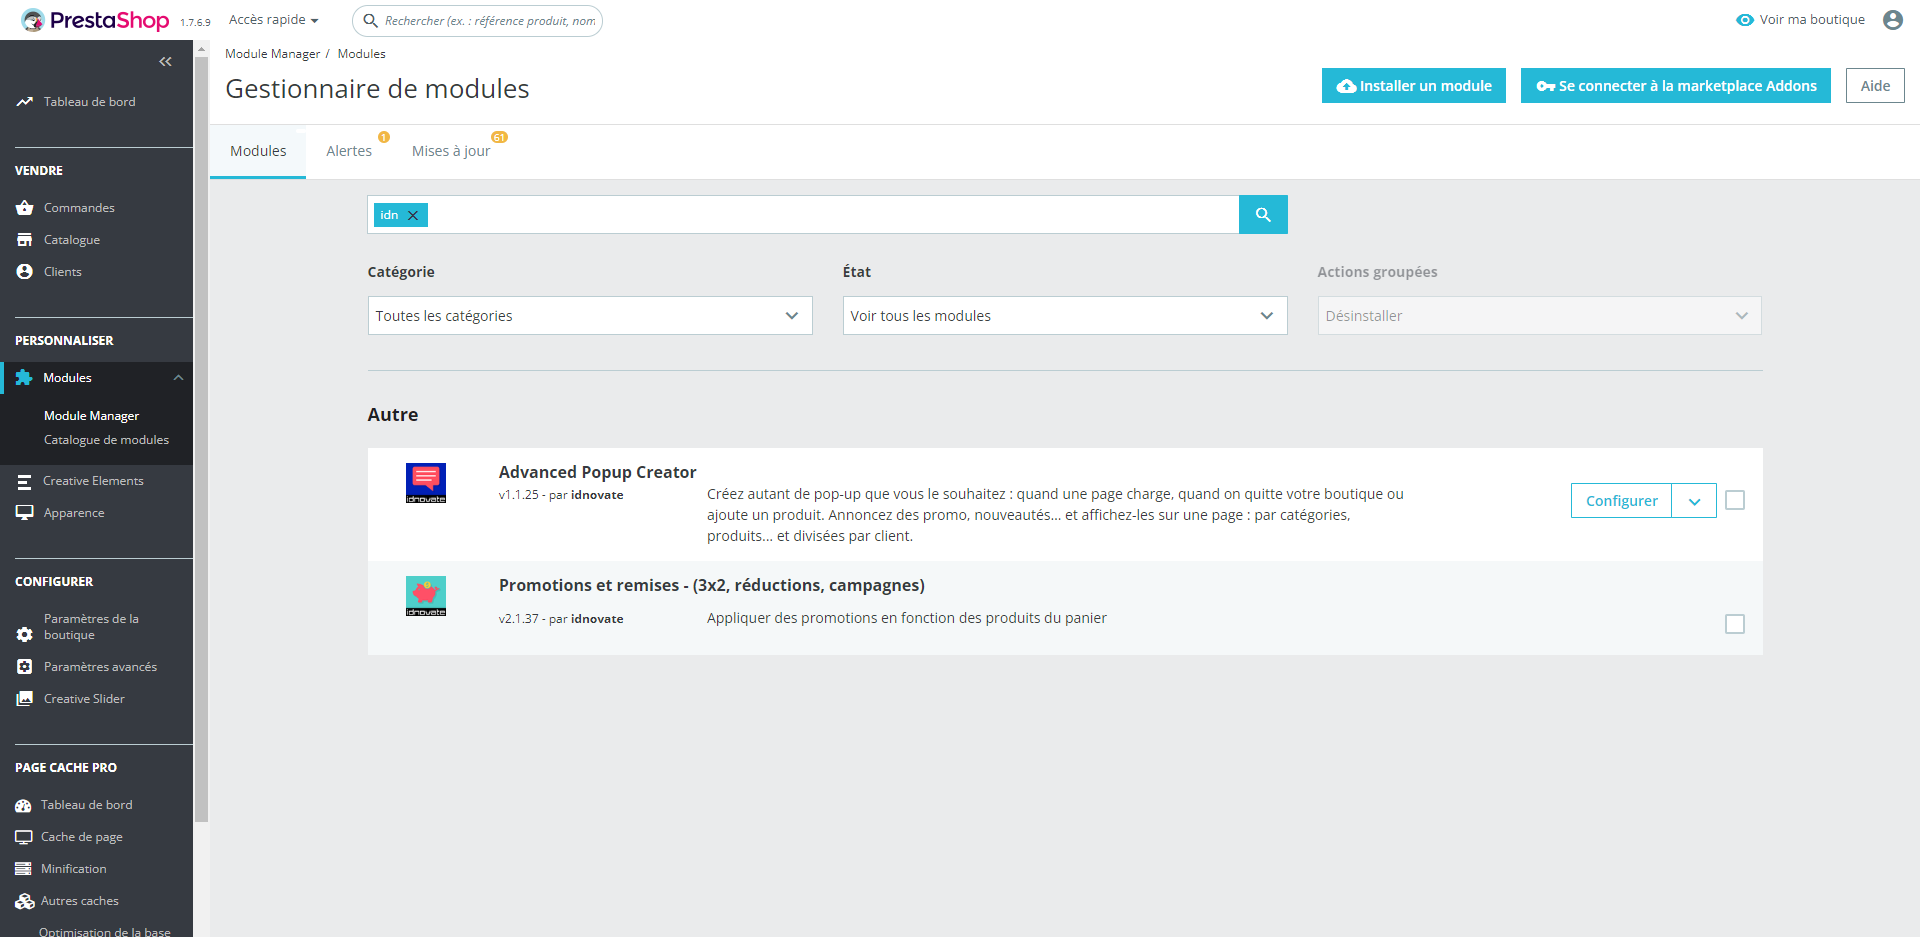Click Module Manager breadcrumb link
Image resolution: width=1920 pixels, height=937 pixels.
tap(273, 54)
